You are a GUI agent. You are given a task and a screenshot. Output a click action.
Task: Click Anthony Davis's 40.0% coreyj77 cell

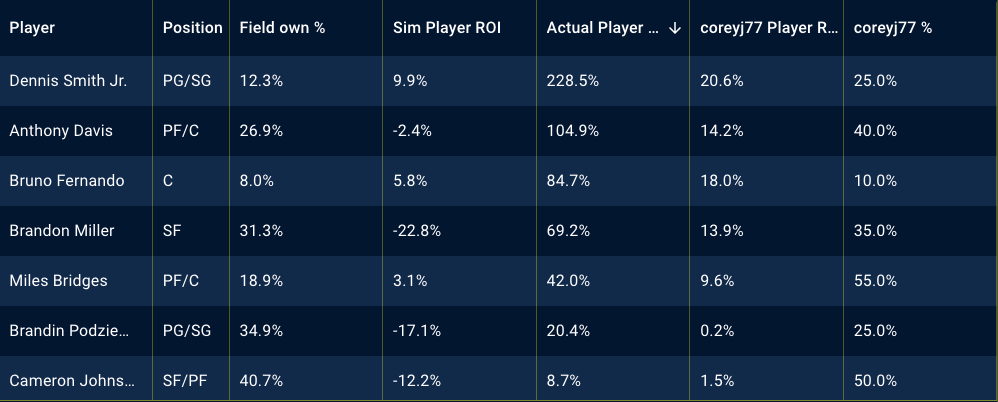[875, 131]
